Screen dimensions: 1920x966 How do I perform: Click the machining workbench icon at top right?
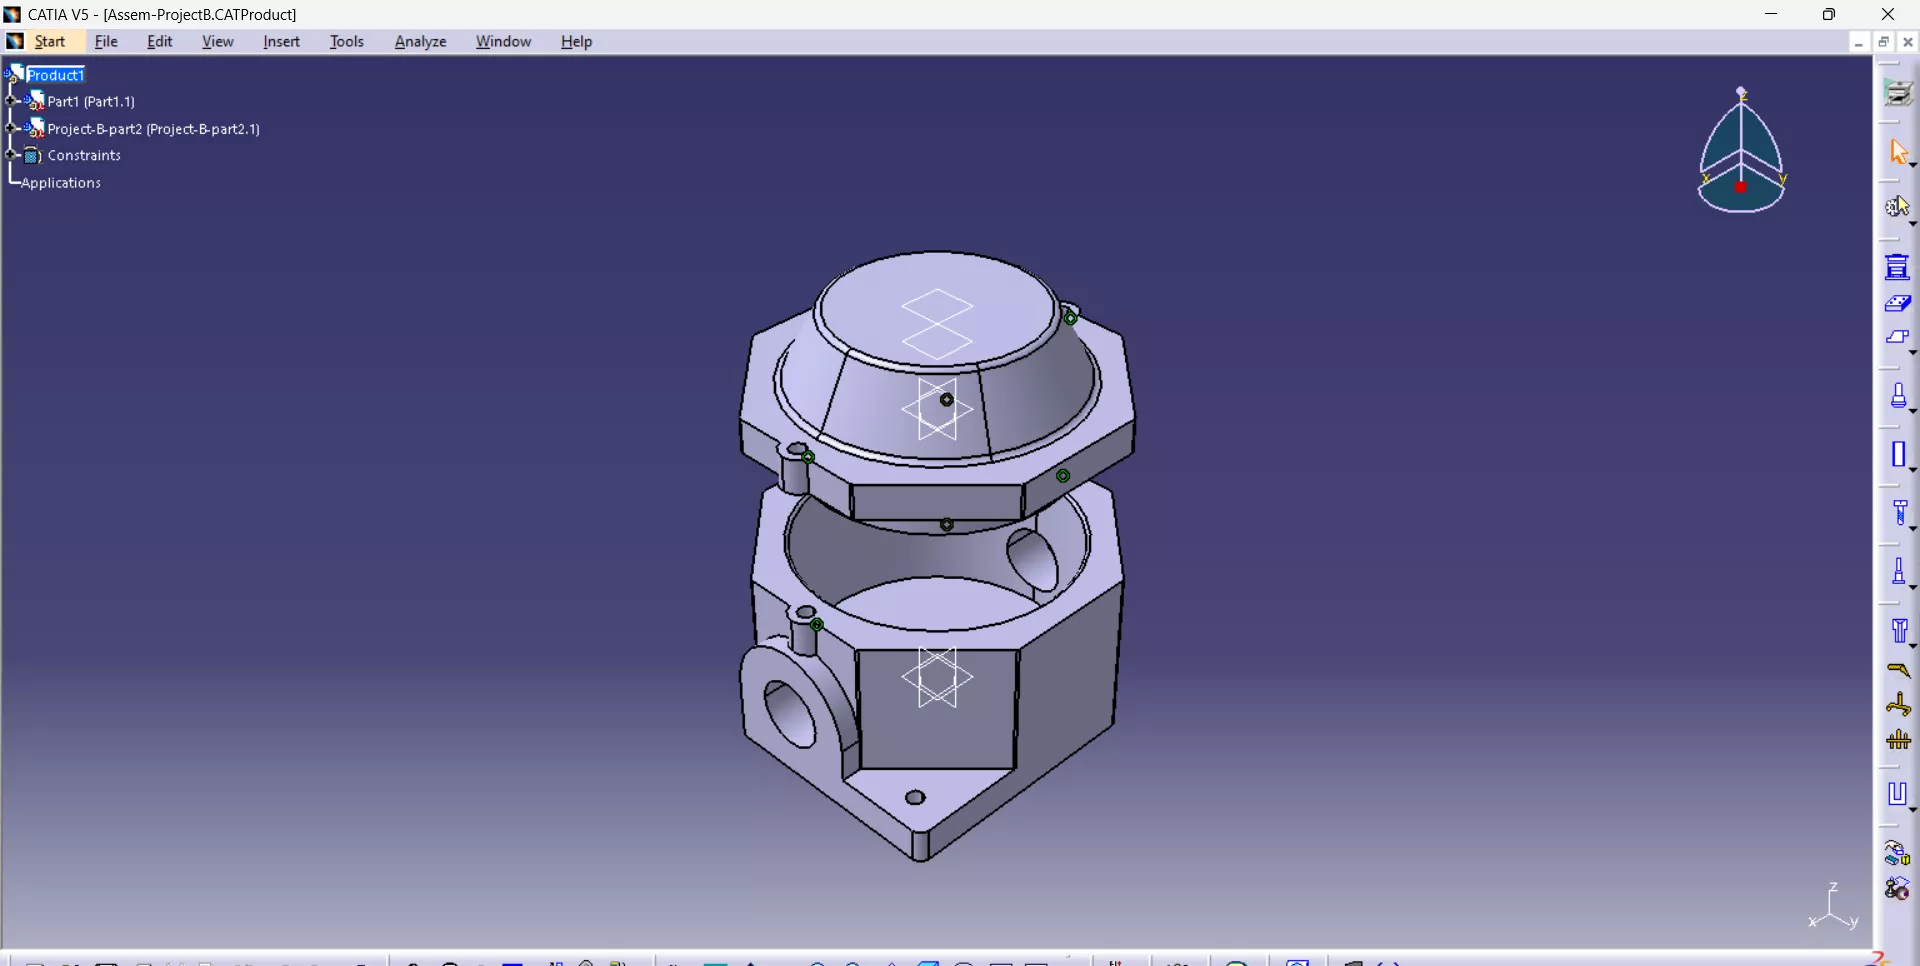(1898, 93)
